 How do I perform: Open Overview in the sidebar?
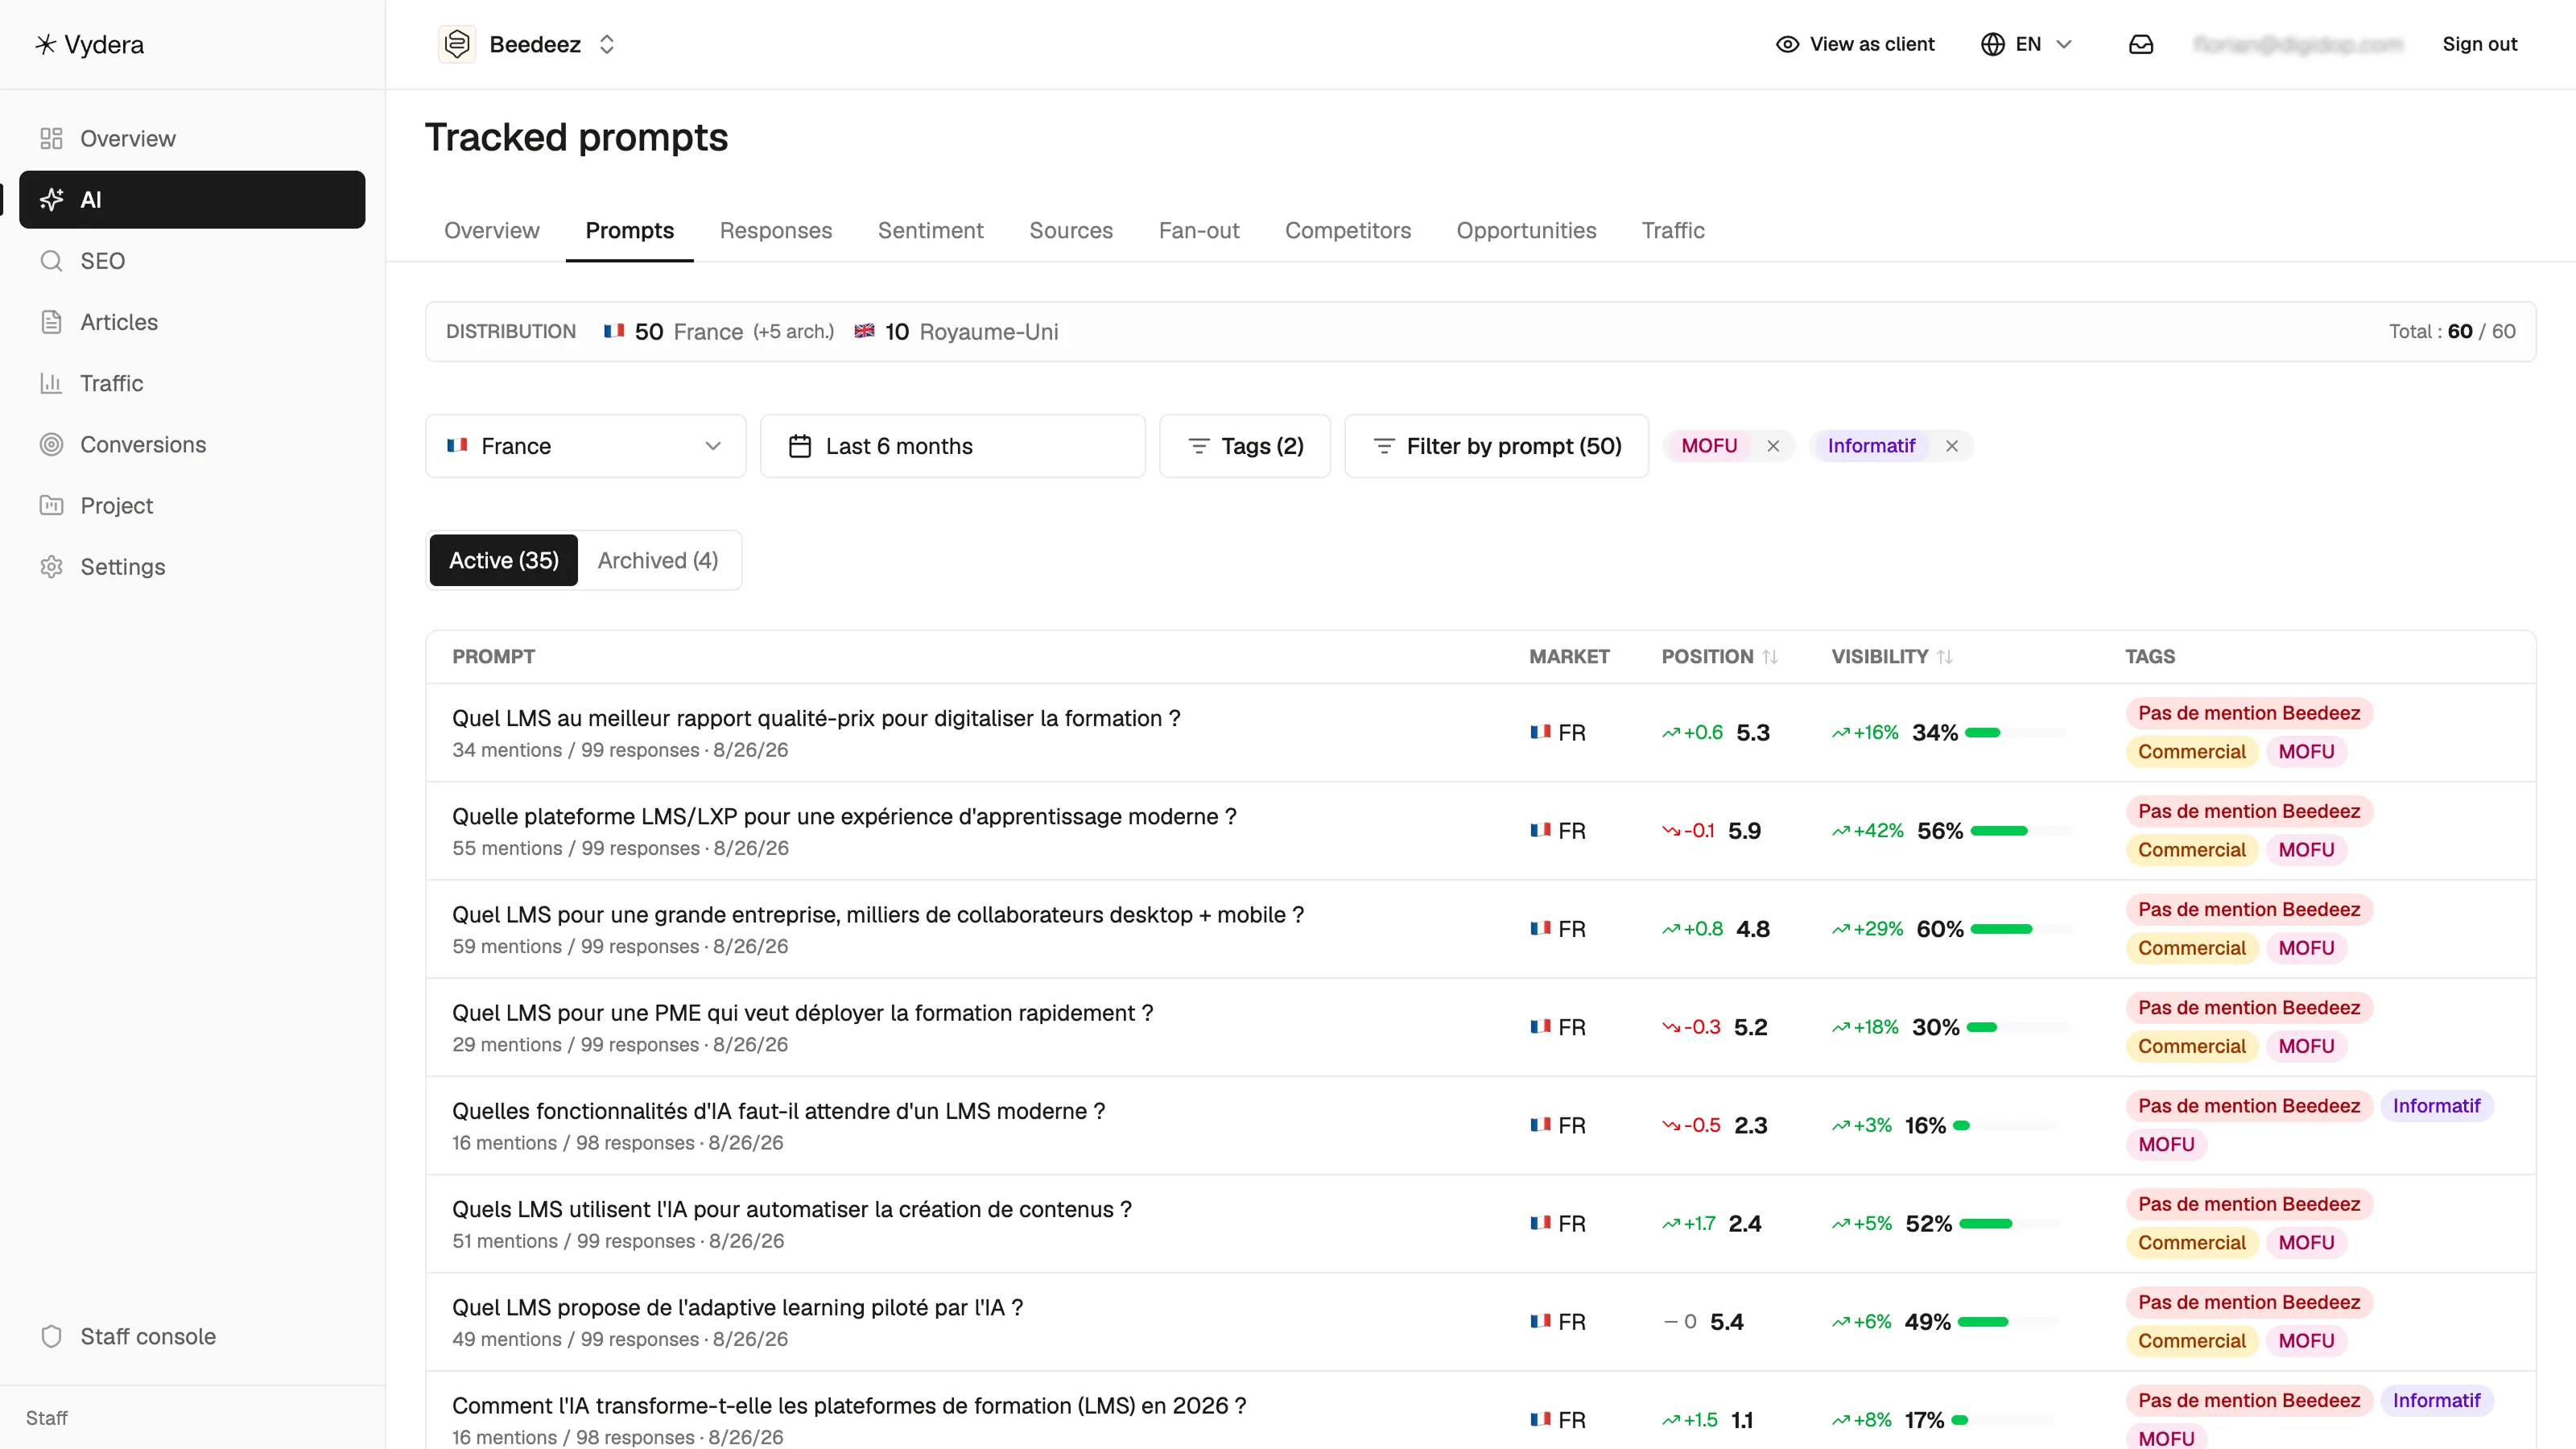tap(192, 138)
